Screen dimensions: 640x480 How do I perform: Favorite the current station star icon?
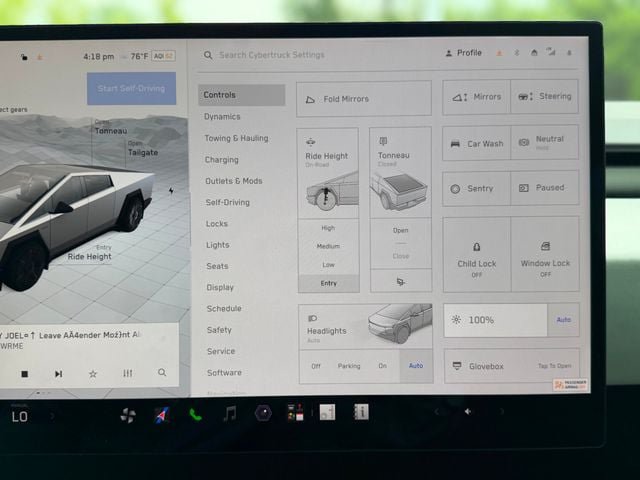coord(93,373)
